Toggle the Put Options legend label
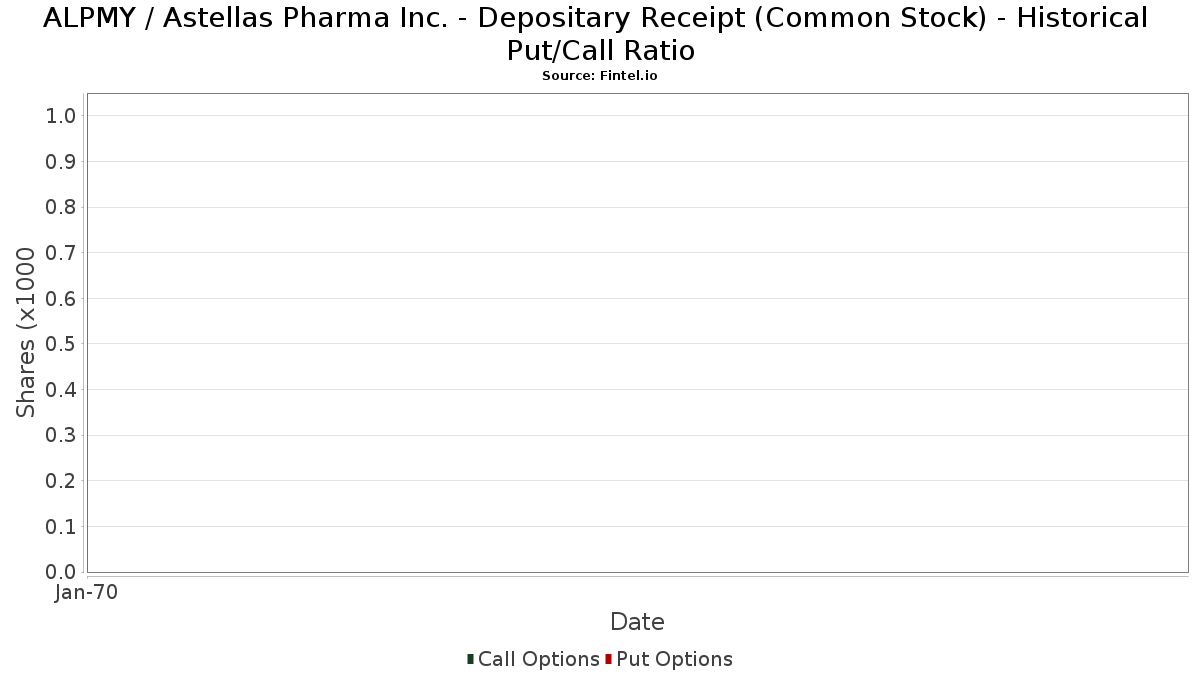 (x=675, y=659)
